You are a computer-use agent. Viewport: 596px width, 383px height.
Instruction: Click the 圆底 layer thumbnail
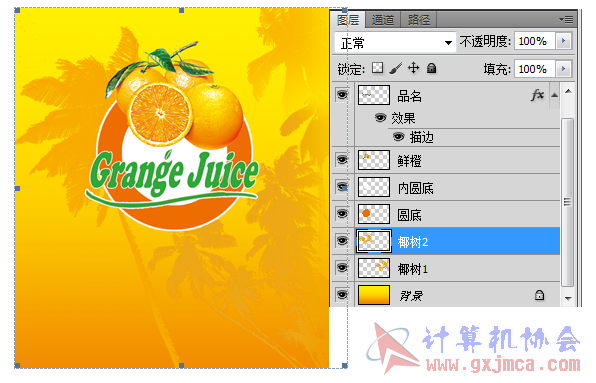pos(374,214)
